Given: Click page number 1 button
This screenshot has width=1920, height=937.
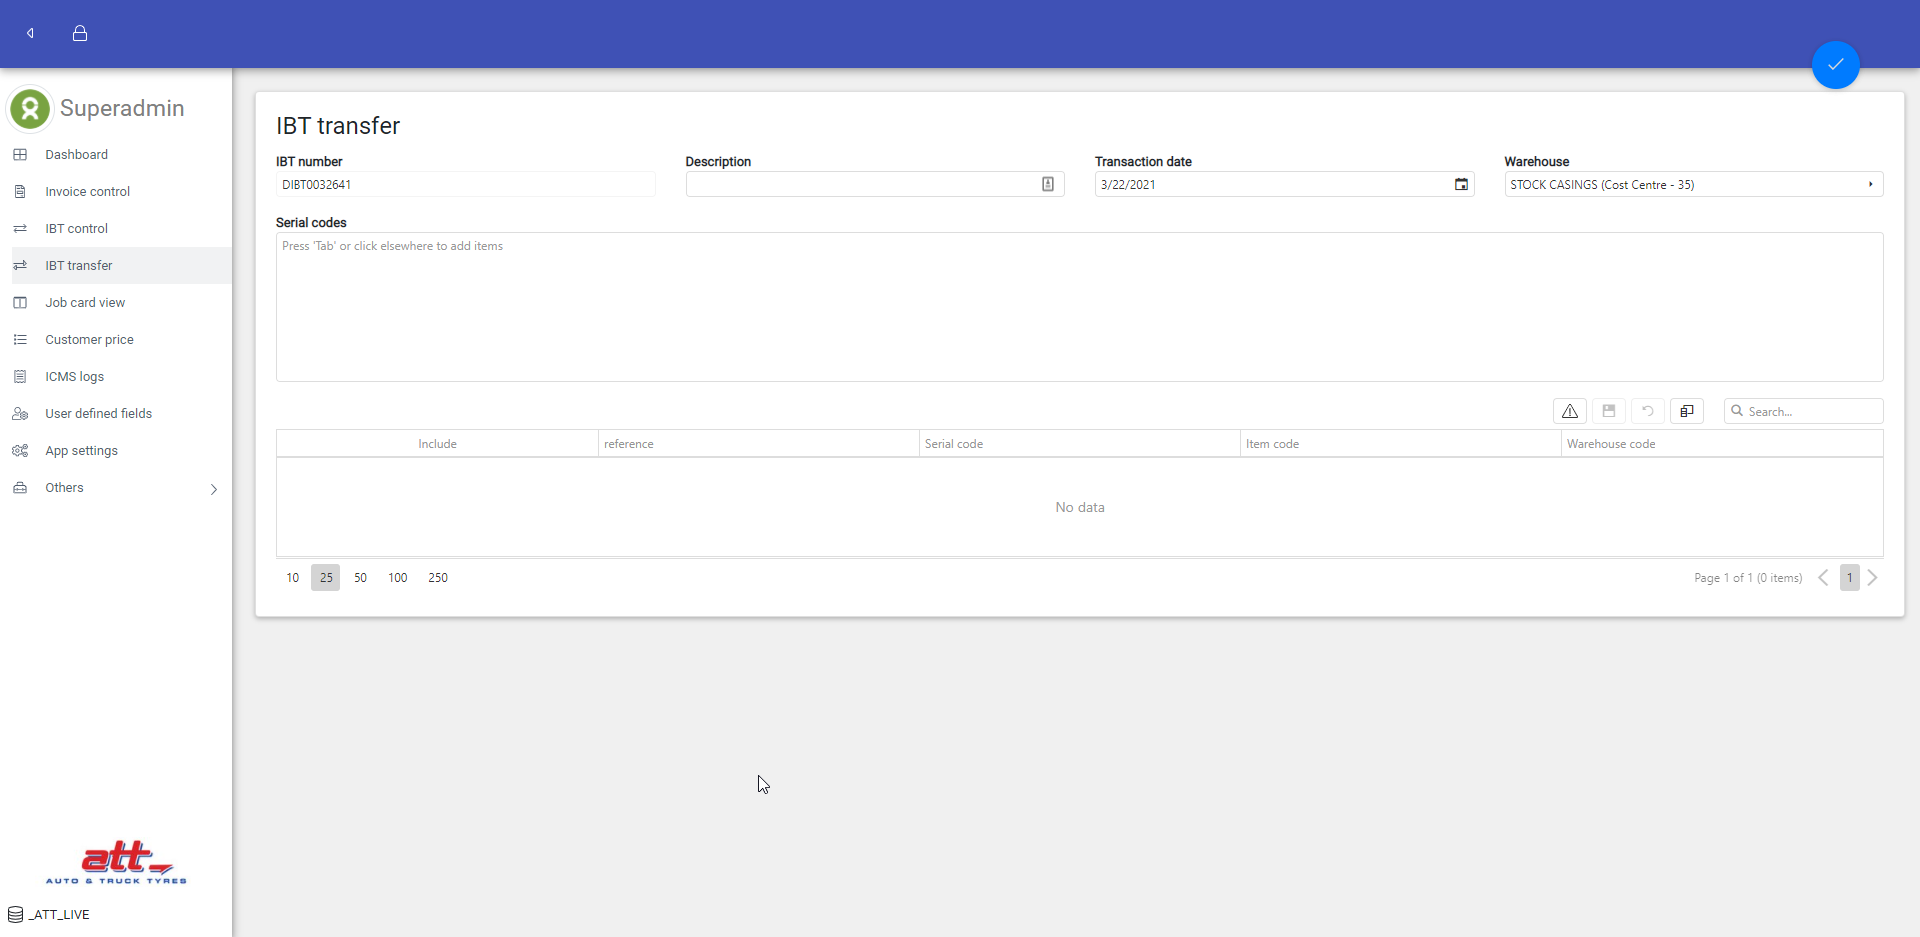Looking at the screenshot, I should click(x=1849, y=578).
